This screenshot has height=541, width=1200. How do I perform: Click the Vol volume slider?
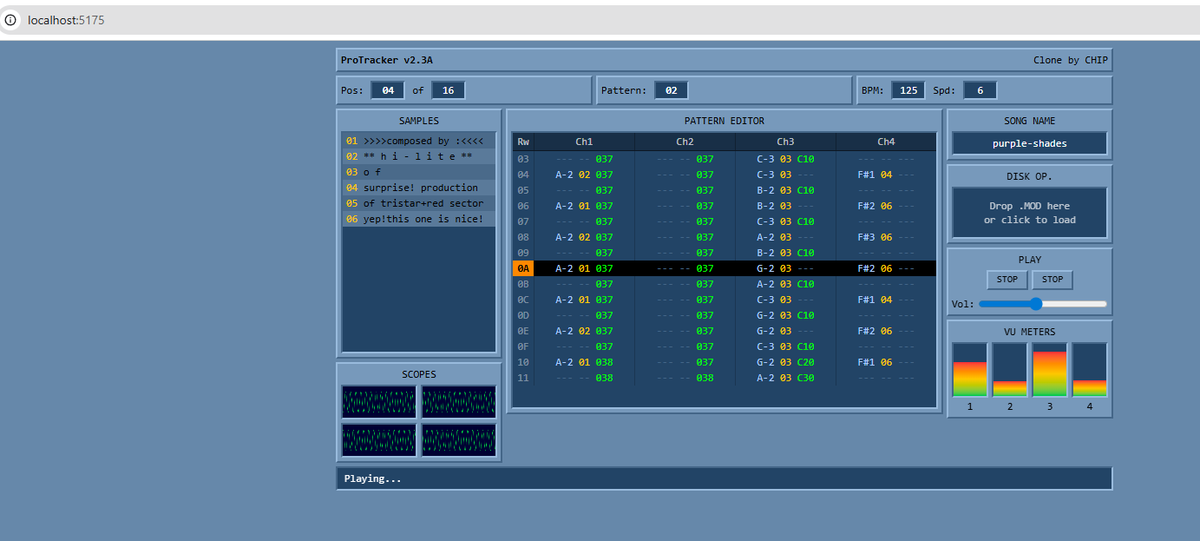click(1043, 304)
